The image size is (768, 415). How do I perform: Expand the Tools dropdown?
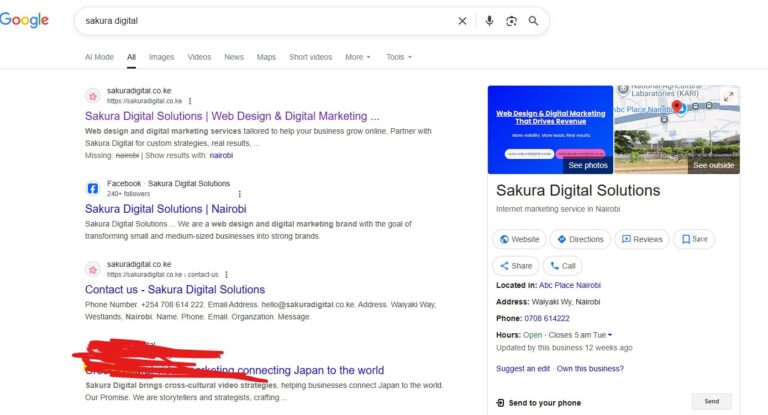pyautogui.click(x=399, y=57)
